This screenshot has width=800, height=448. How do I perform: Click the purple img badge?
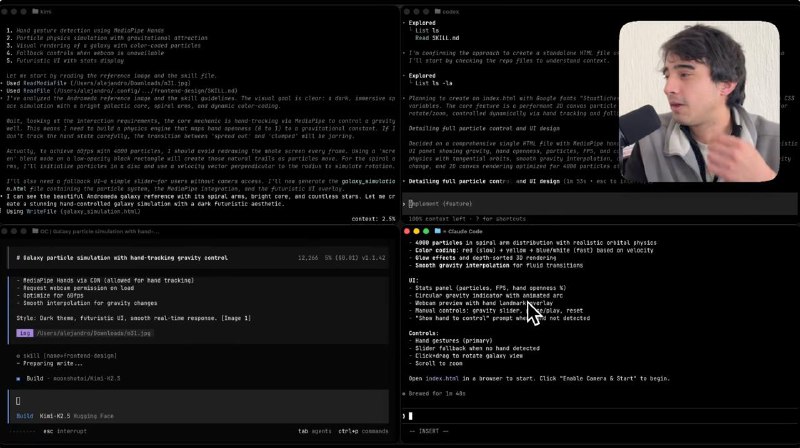(25, 332)
